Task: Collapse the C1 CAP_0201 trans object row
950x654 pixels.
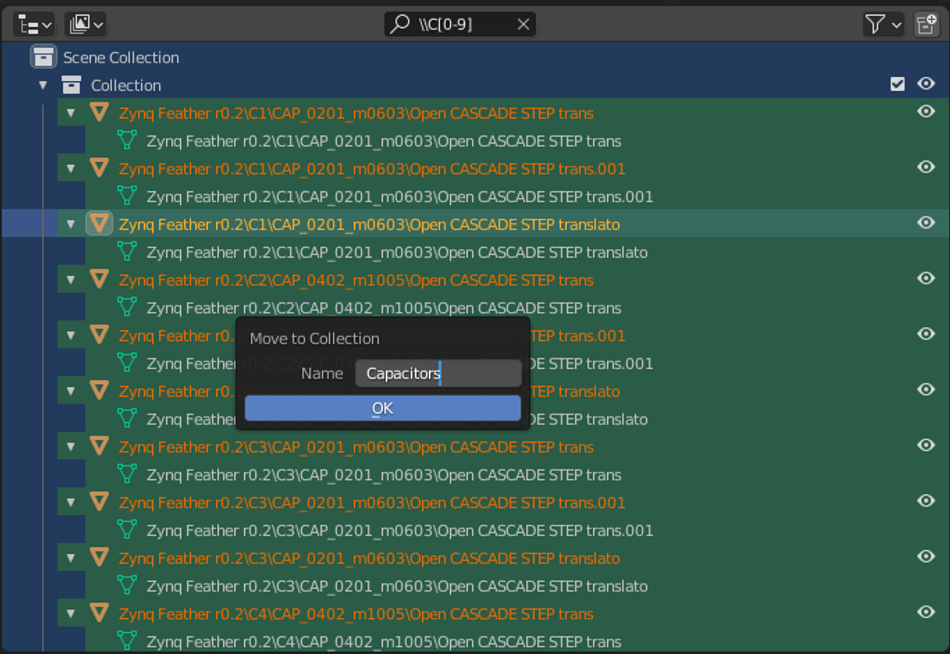Action: [71, 113]
